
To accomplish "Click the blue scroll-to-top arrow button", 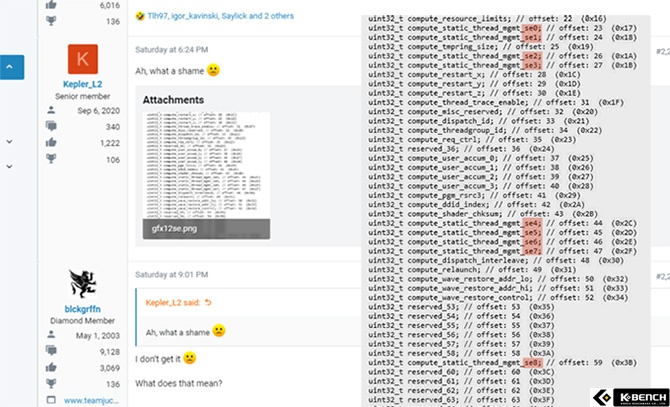I will click(8, 67).
